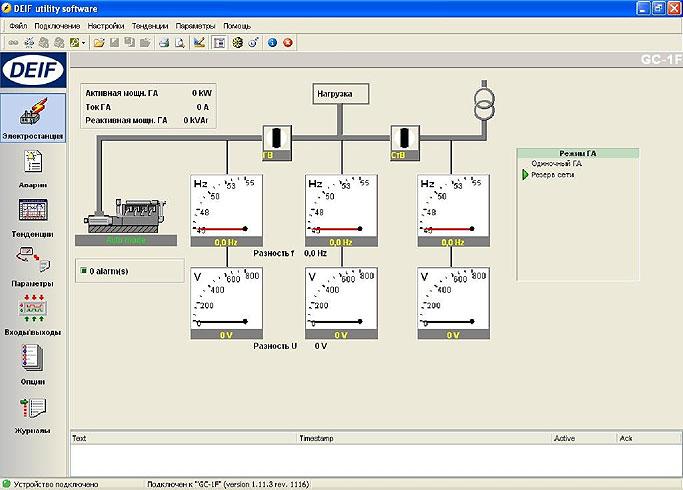The image size is (683, 490).
Task: Click the red stop toolbar icon
Action: (288, 43)
